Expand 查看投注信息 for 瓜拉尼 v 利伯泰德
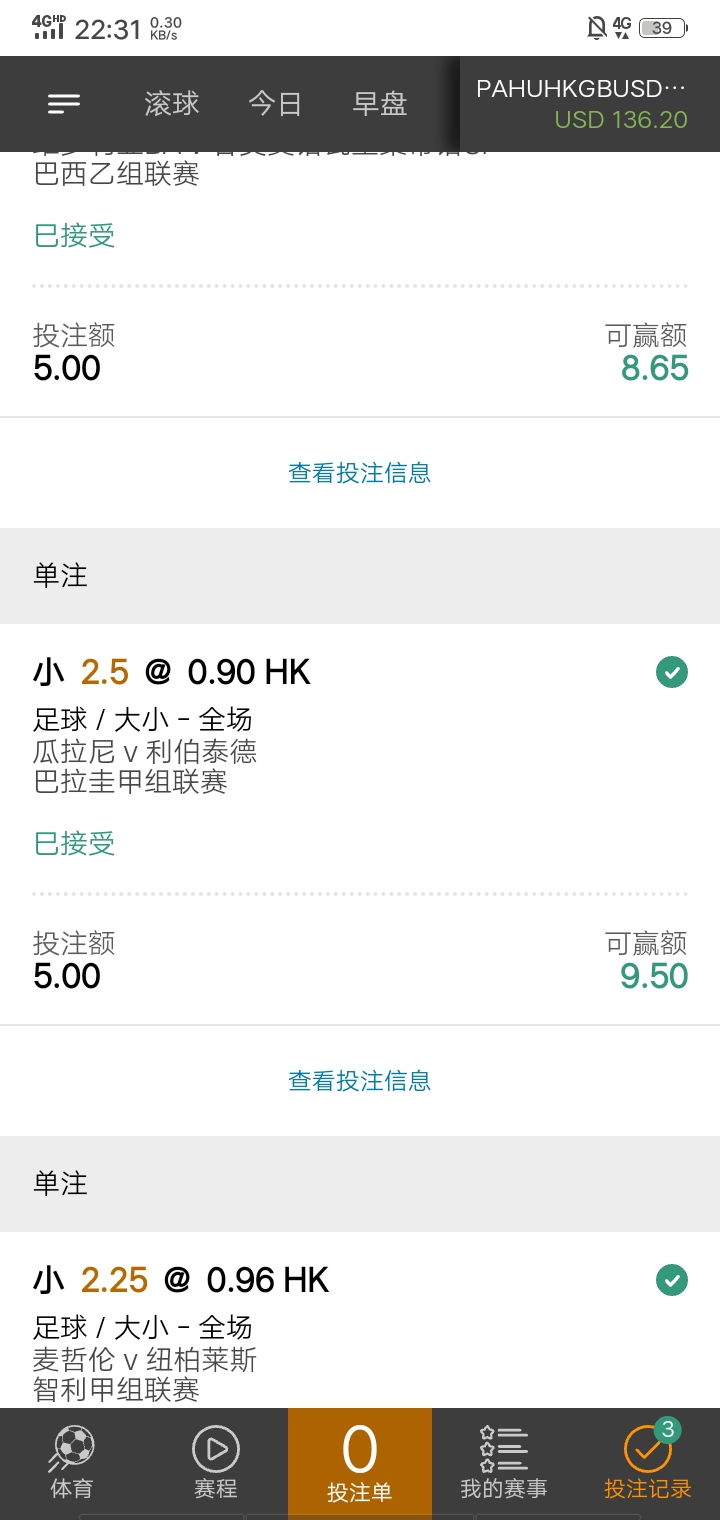 (x=360, y=1080)
